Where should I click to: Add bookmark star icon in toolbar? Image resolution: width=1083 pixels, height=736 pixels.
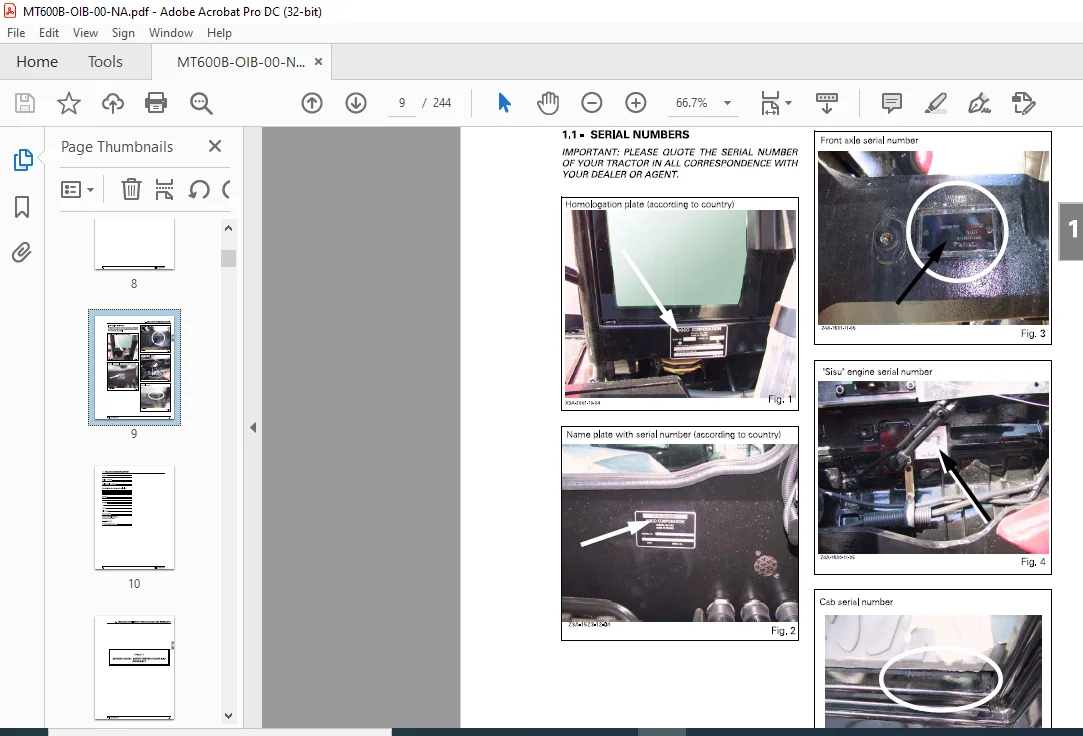68,103
